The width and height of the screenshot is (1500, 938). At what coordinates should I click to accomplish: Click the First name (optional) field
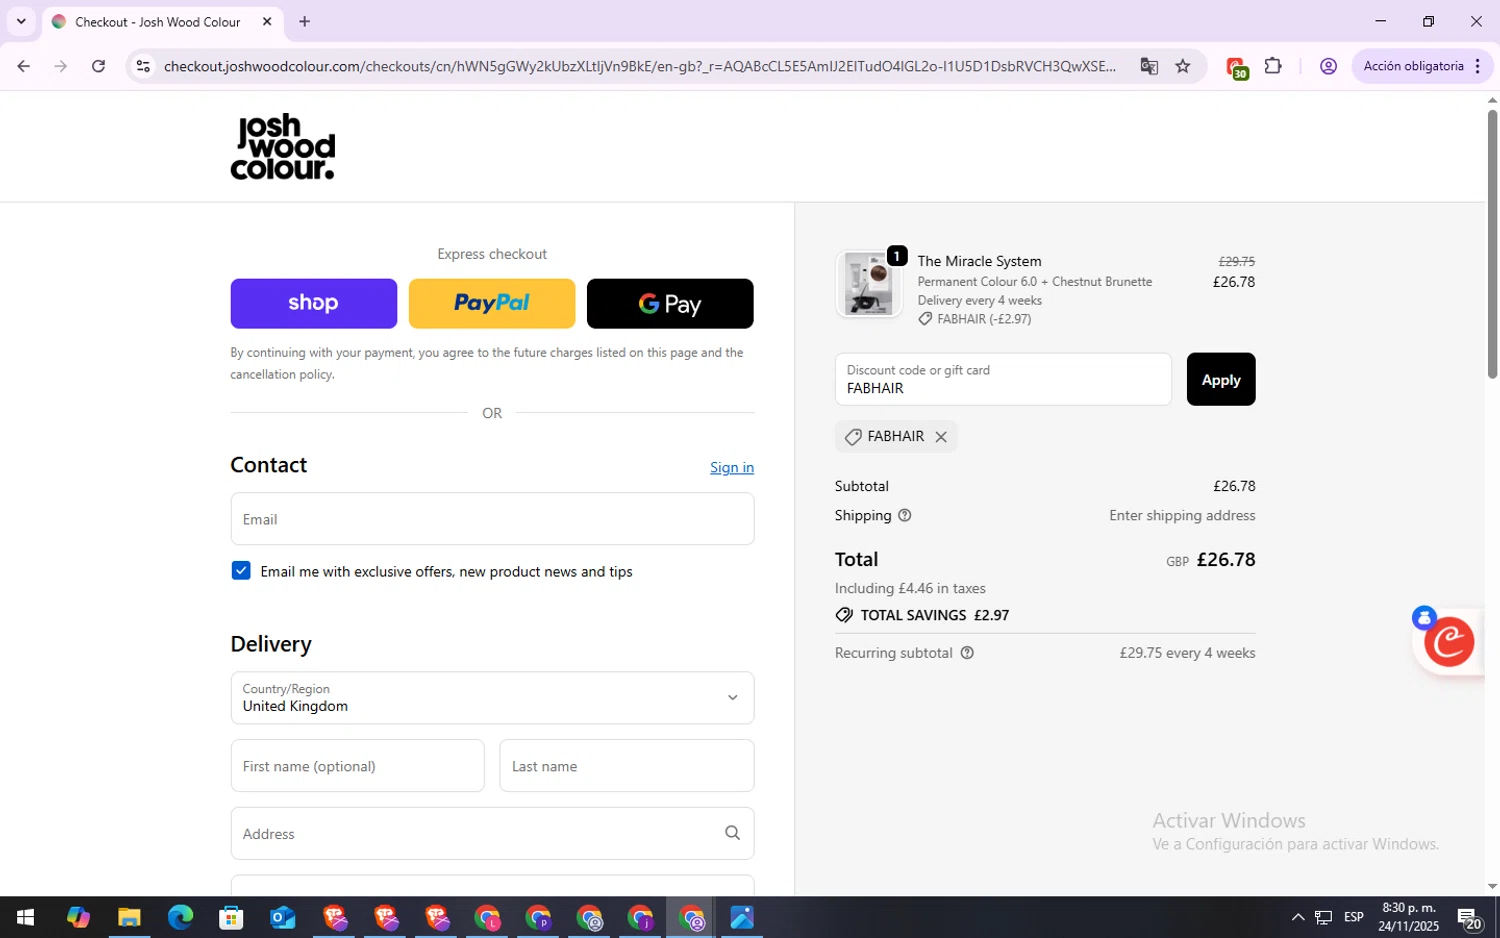pyautogui.click(x=357, y=766)
